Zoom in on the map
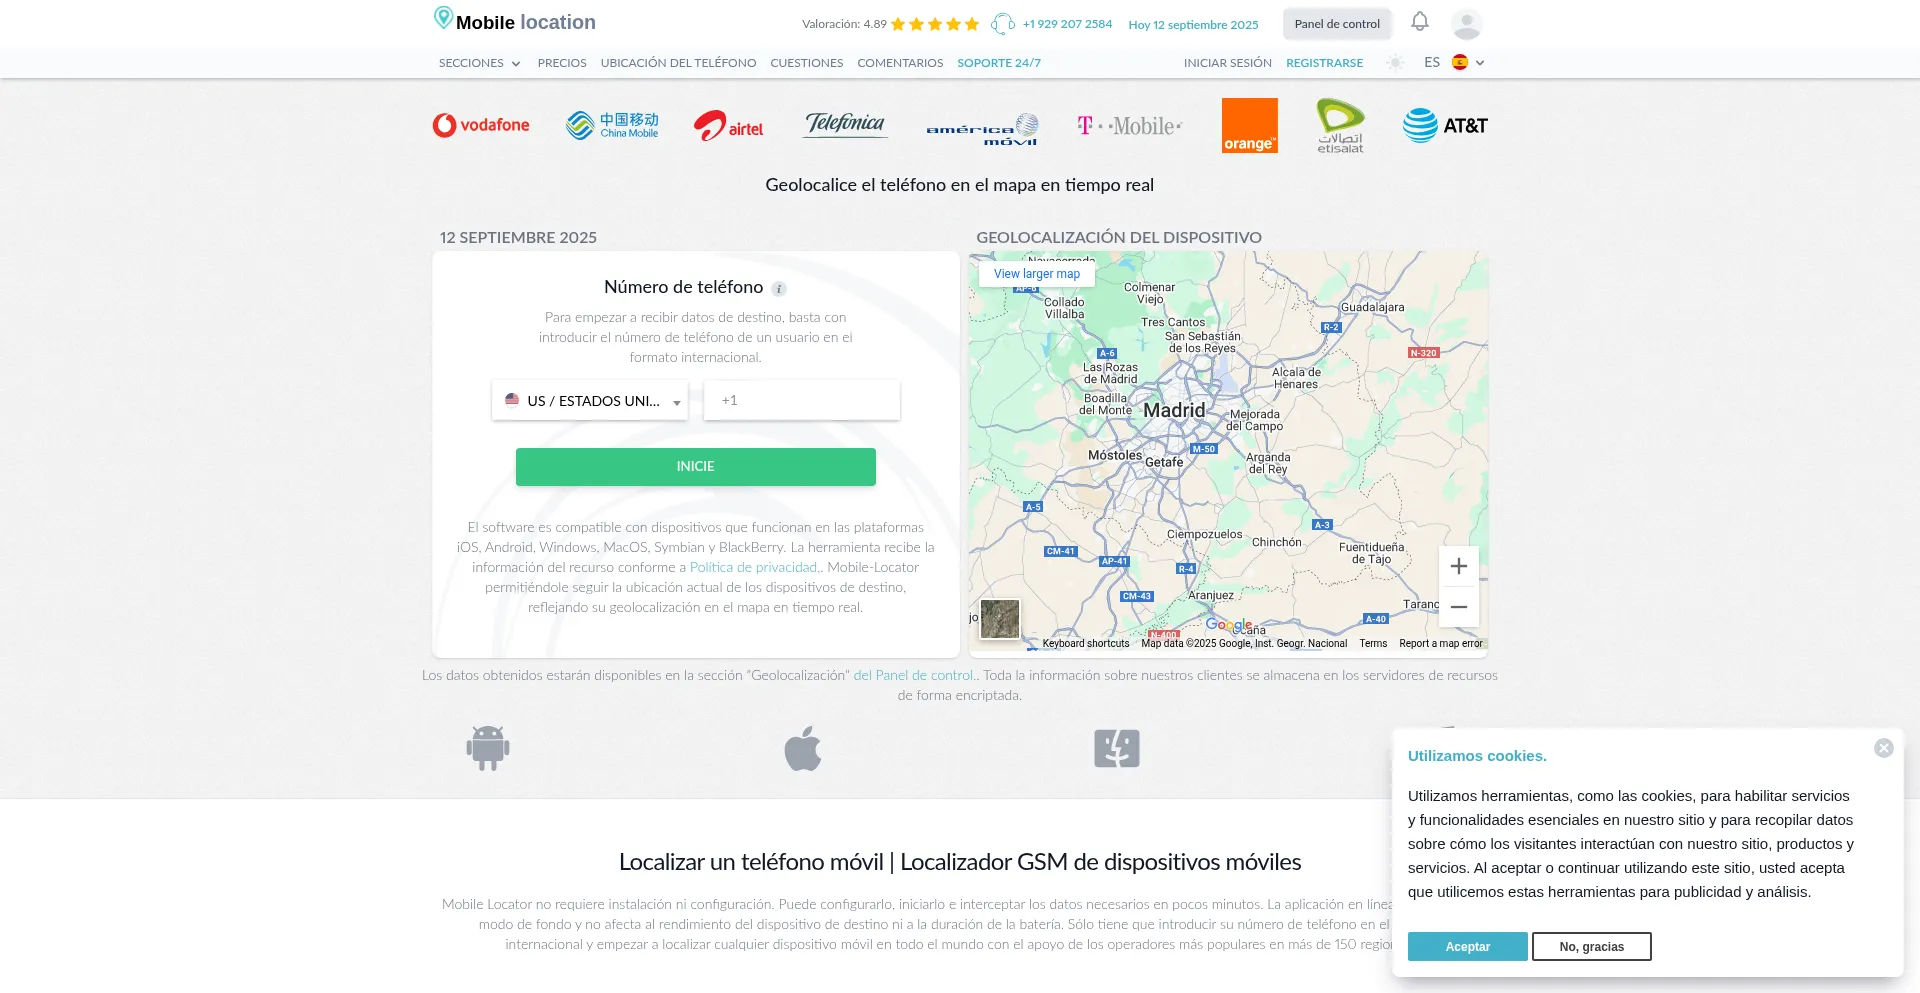The width and height of the screenshot is (1920, 993). point(1459,566)
